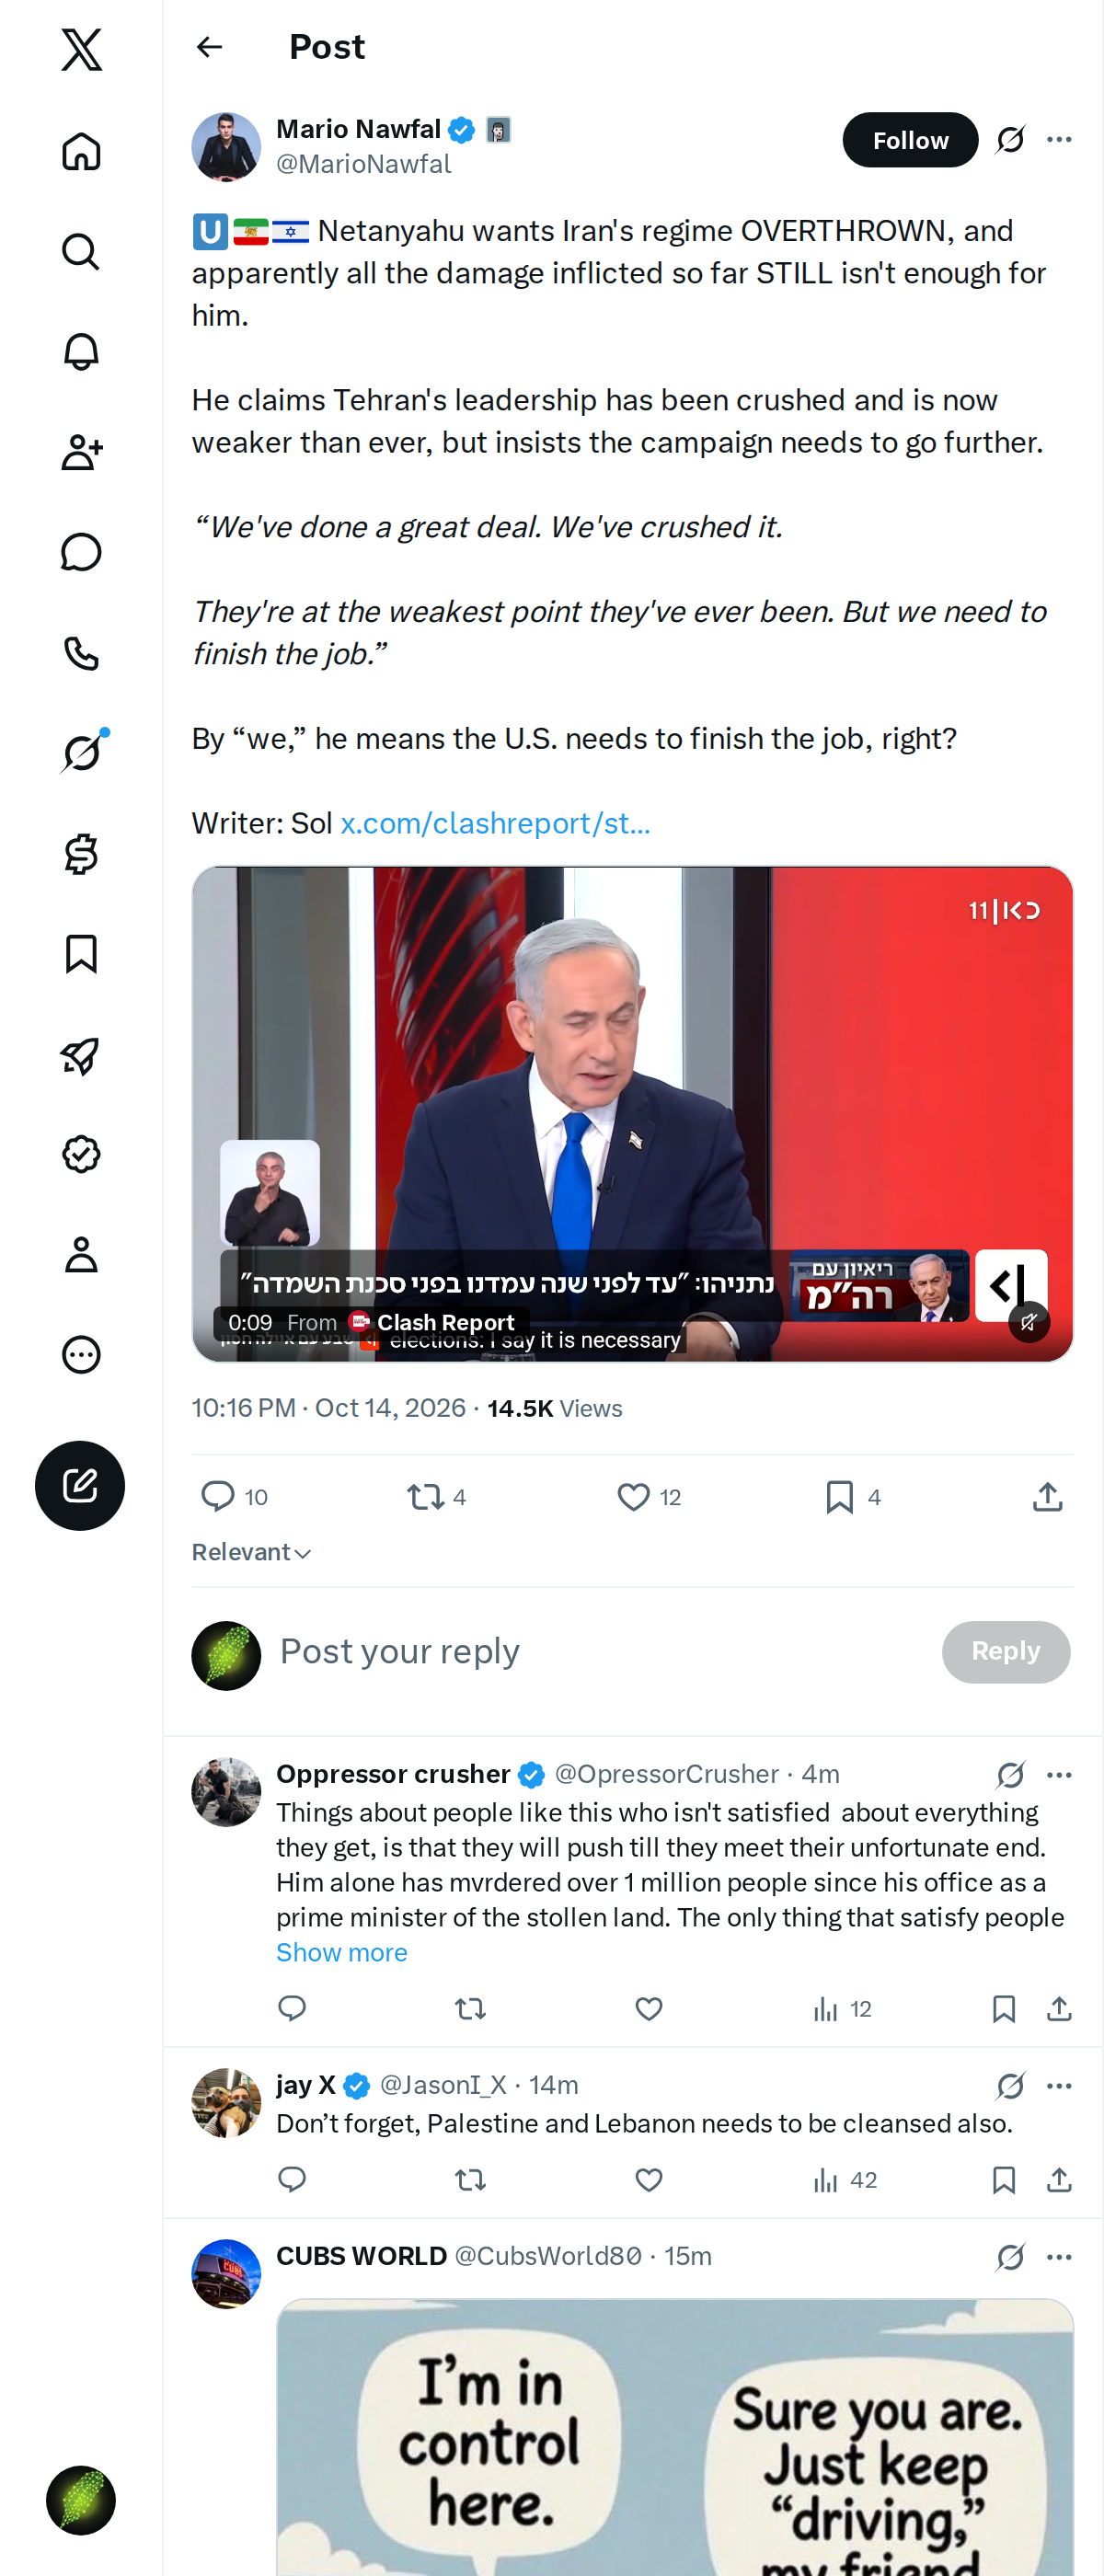This screenshot has width=1104, height=2576.
Task: Open the Grok icon in the sidebar
Action: point(81,753)
